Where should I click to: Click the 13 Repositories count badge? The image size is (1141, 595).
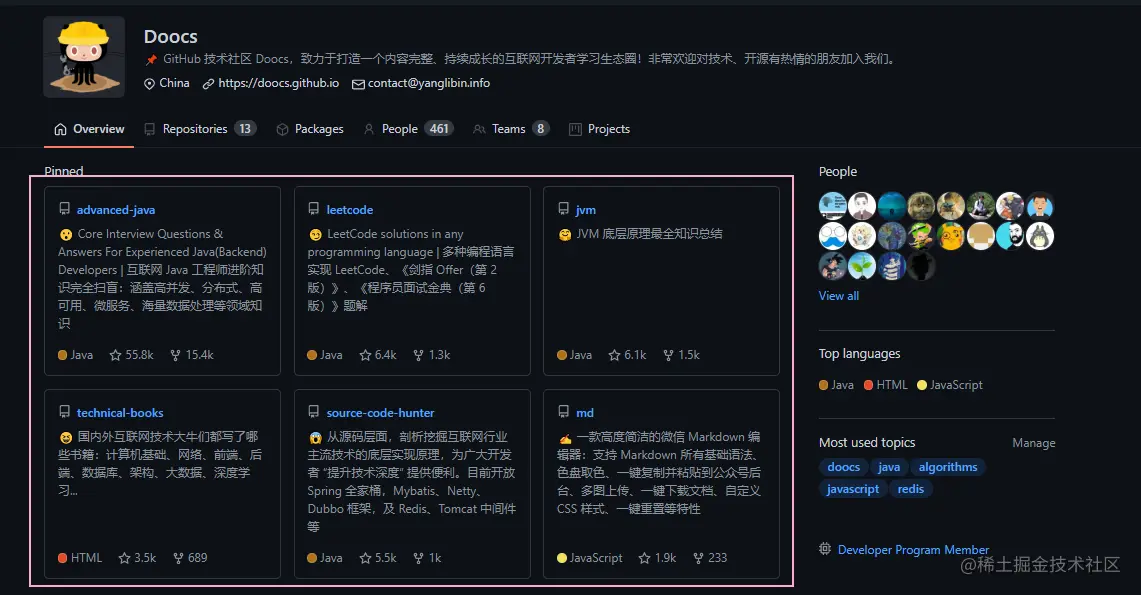tap(245, 129)
